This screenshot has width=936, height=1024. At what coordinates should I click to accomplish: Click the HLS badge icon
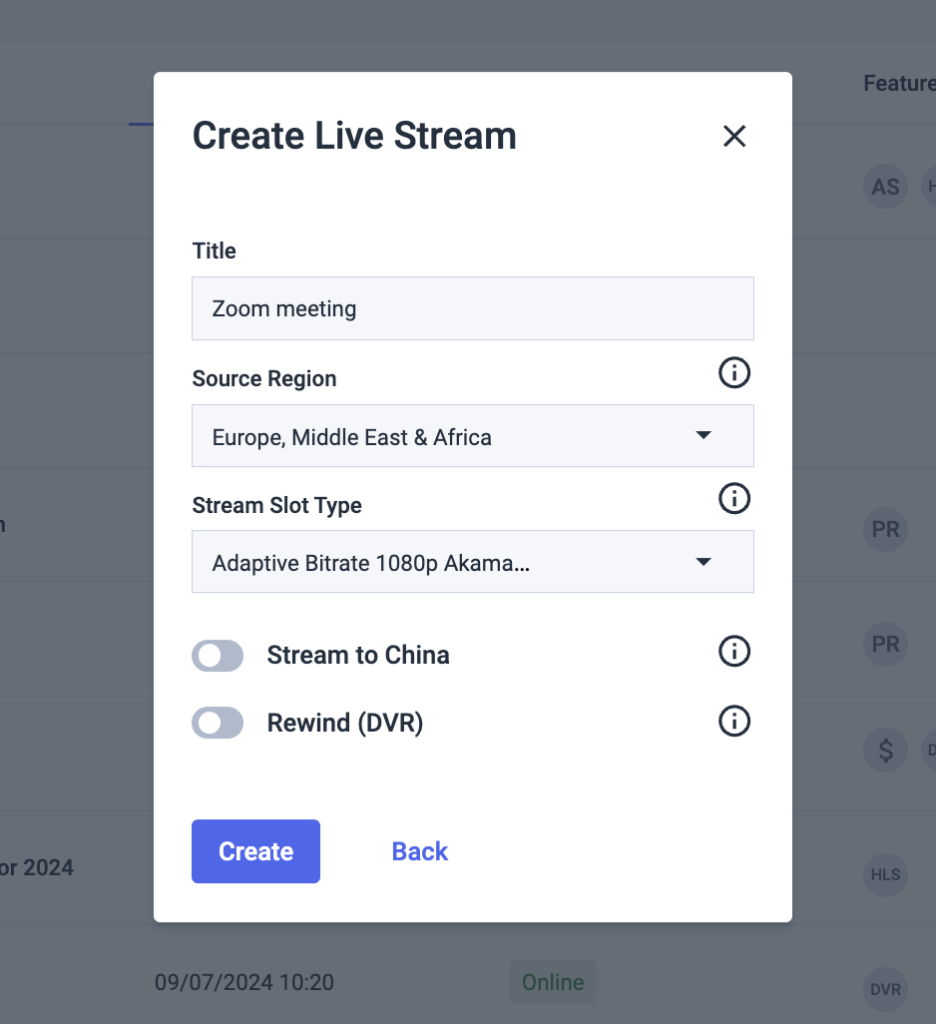click(x=884, y=874)
